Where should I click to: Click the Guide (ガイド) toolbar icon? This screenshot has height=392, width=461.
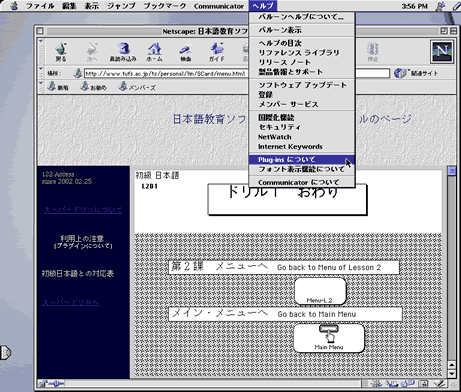click(x=217, y=52)
